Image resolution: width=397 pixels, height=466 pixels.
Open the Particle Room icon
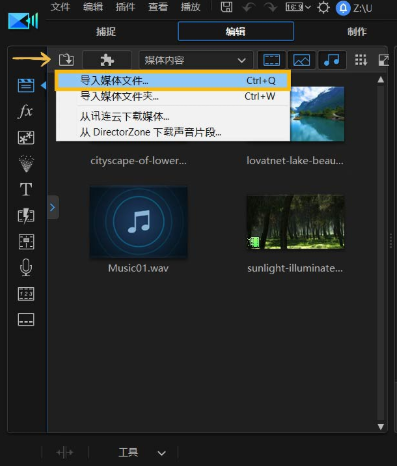pyautogui.click(x=26, y=164)
